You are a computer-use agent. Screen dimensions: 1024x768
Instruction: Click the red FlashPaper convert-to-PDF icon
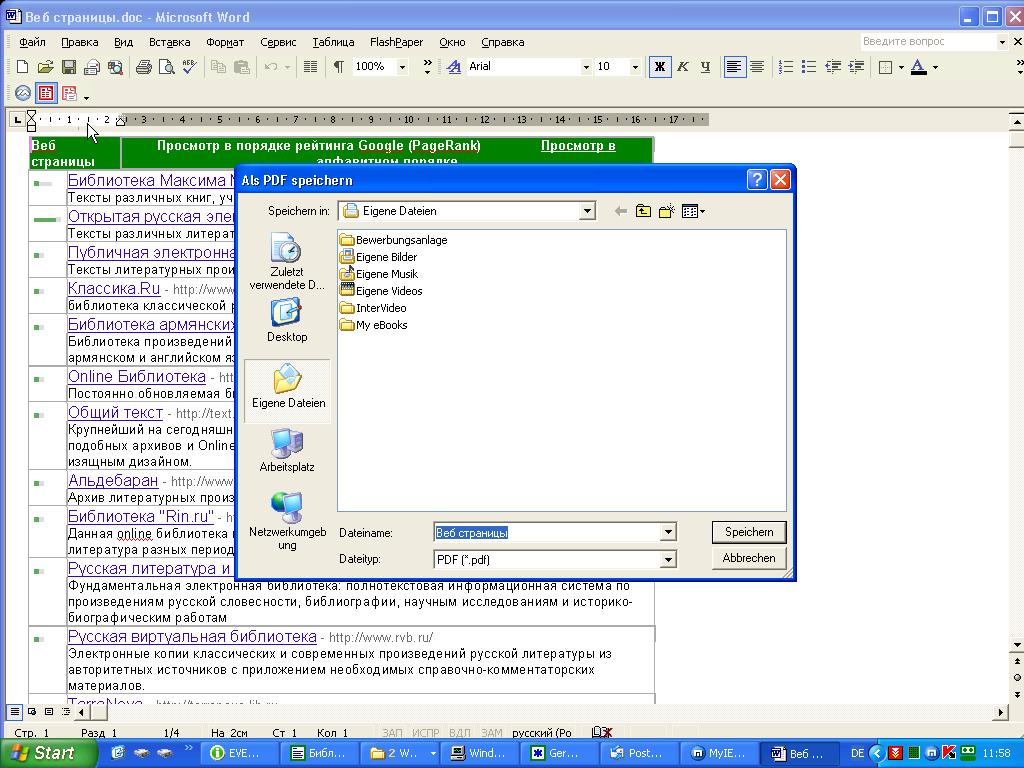coord(46,93)
